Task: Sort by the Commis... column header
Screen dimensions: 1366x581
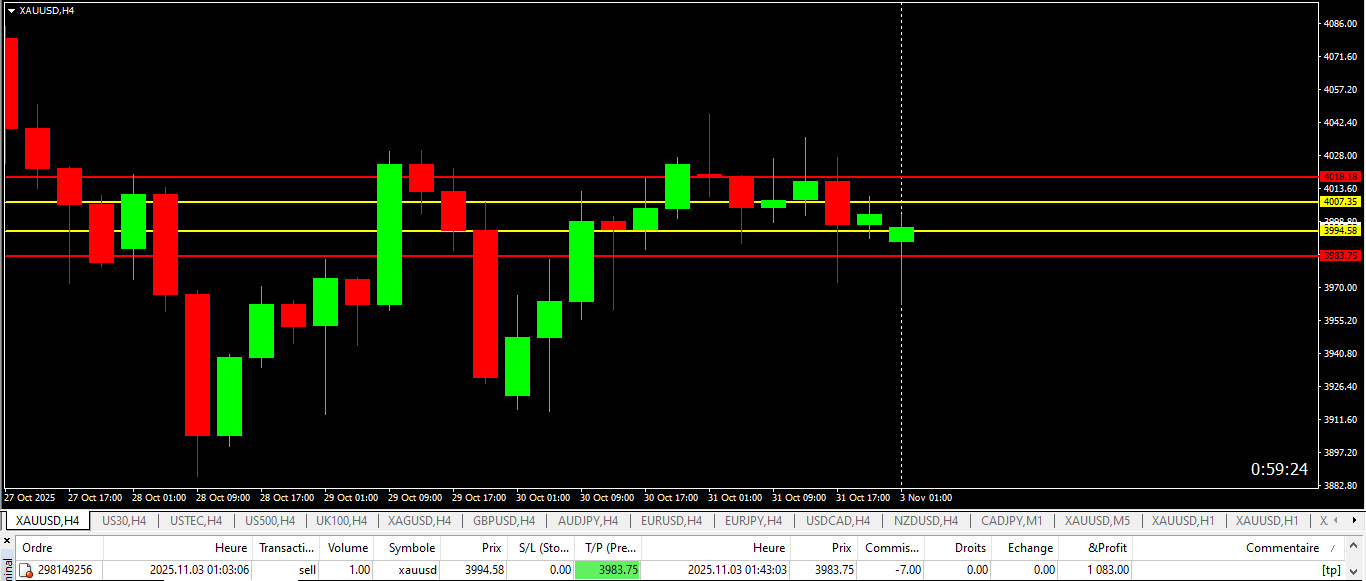Action: tap(891, 548)
